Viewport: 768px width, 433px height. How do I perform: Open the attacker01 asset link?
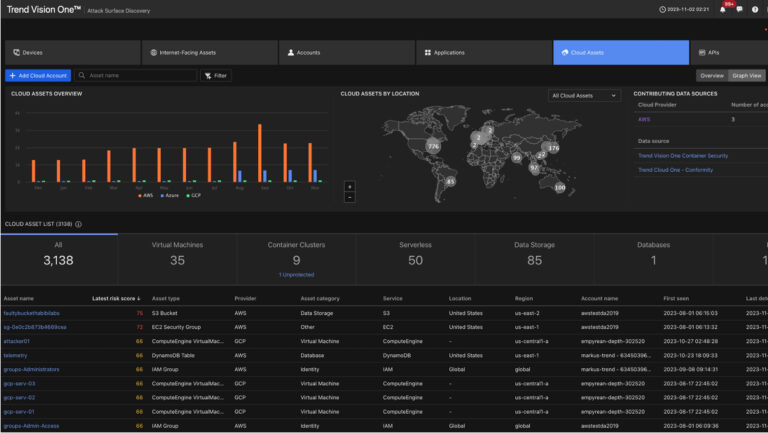pyautogui.click(x=17, y=341)
